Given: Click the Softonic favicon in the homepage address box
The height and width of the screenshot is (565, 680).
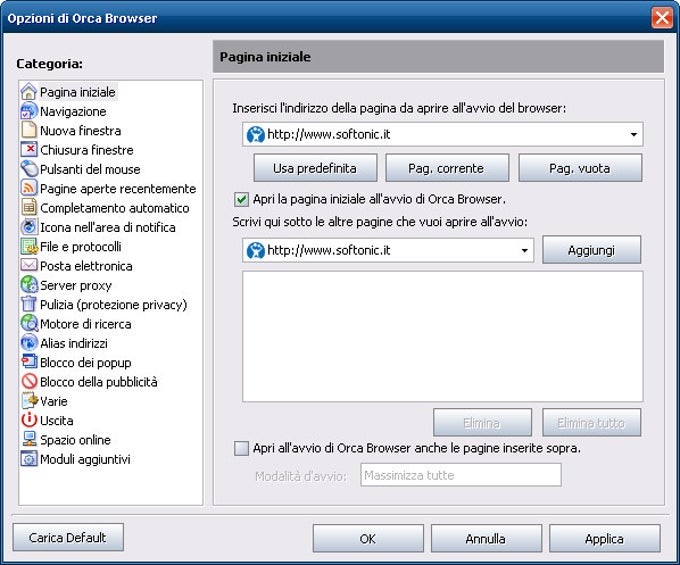Looking at the screenshot, I should (255, 134).
